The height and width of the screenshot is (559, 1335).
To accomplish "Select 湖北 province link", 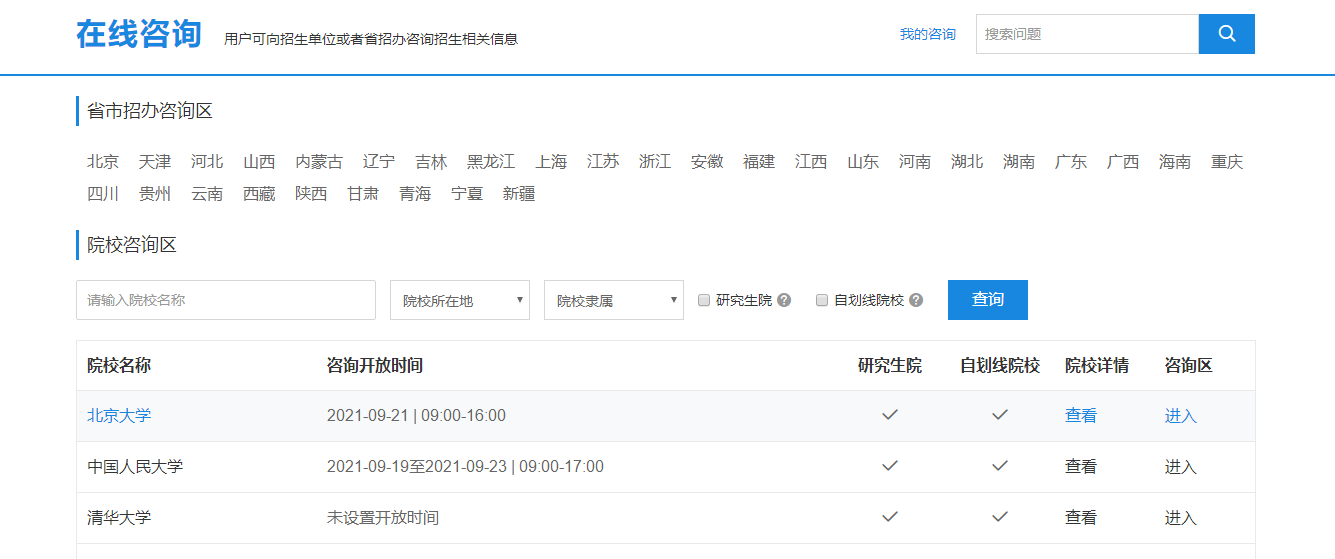I will pos(967,162).
